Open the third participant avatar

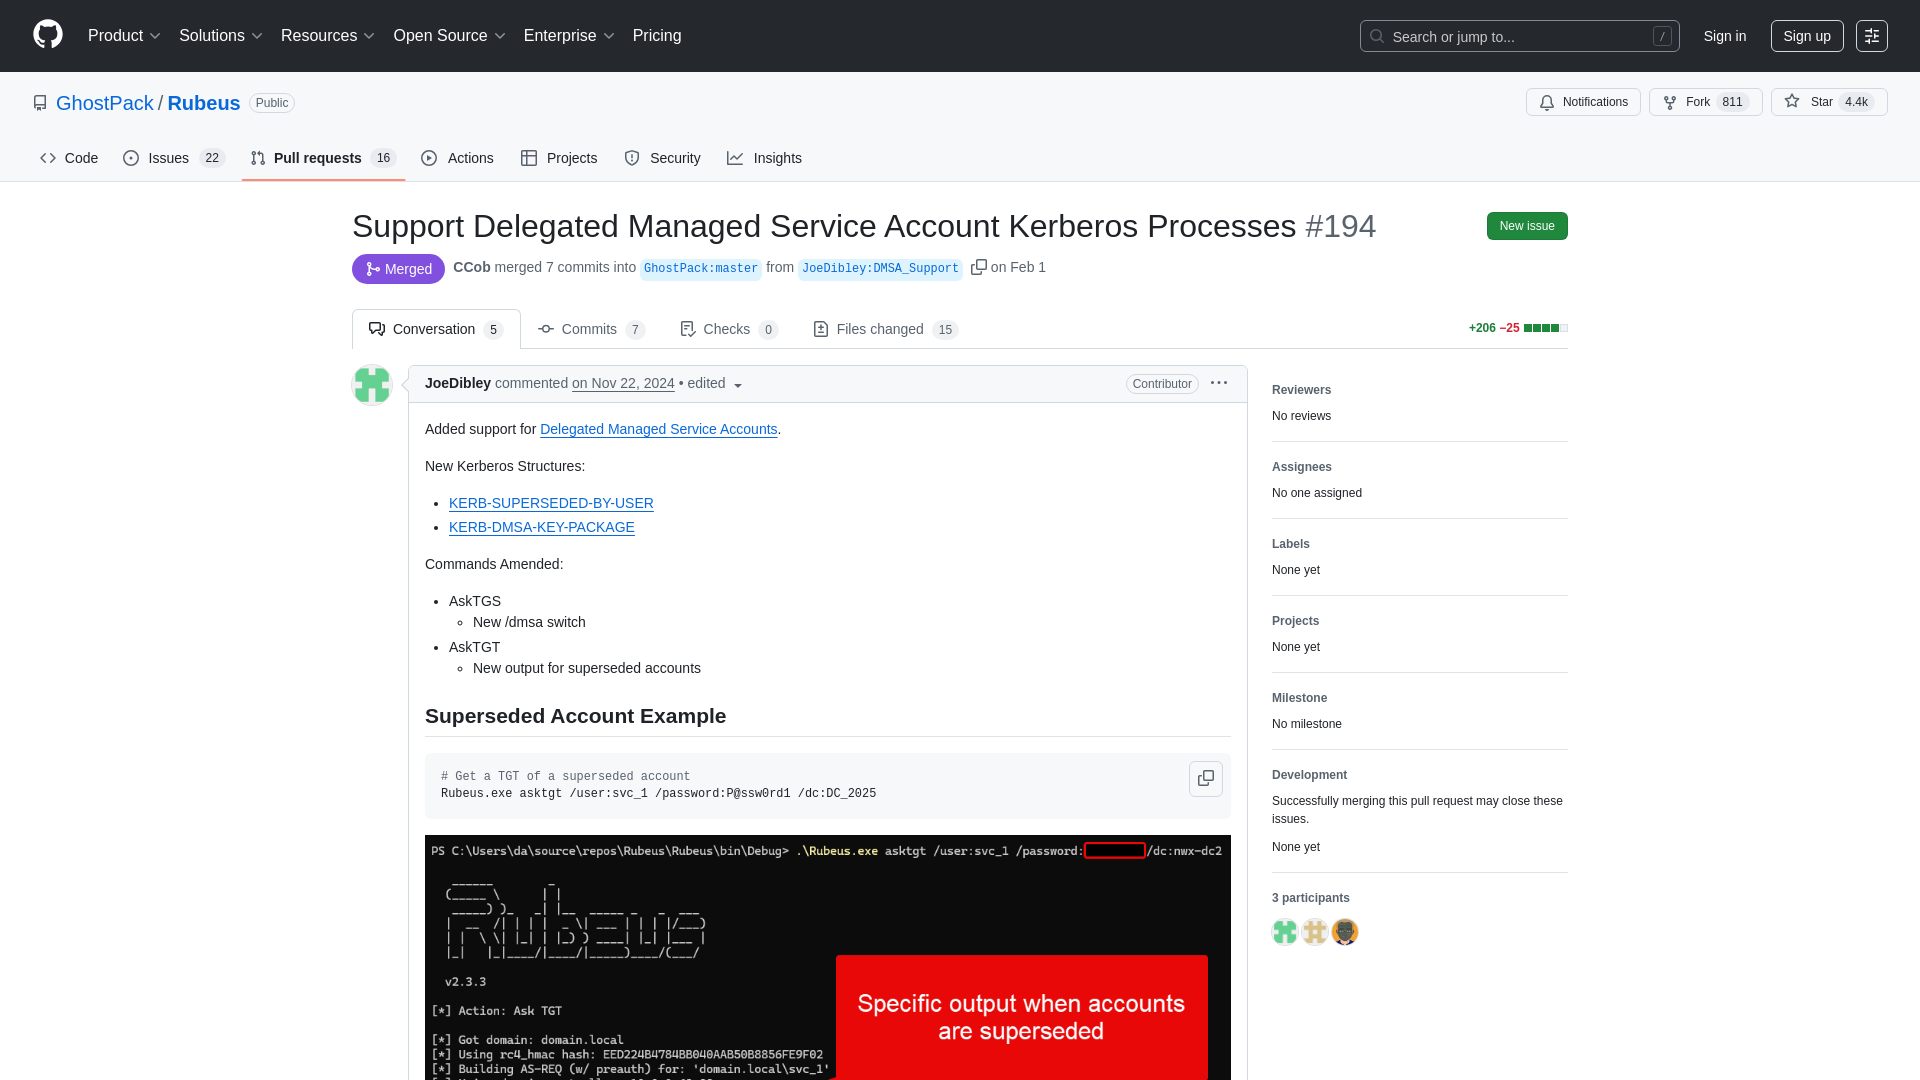coord(1345,932)
